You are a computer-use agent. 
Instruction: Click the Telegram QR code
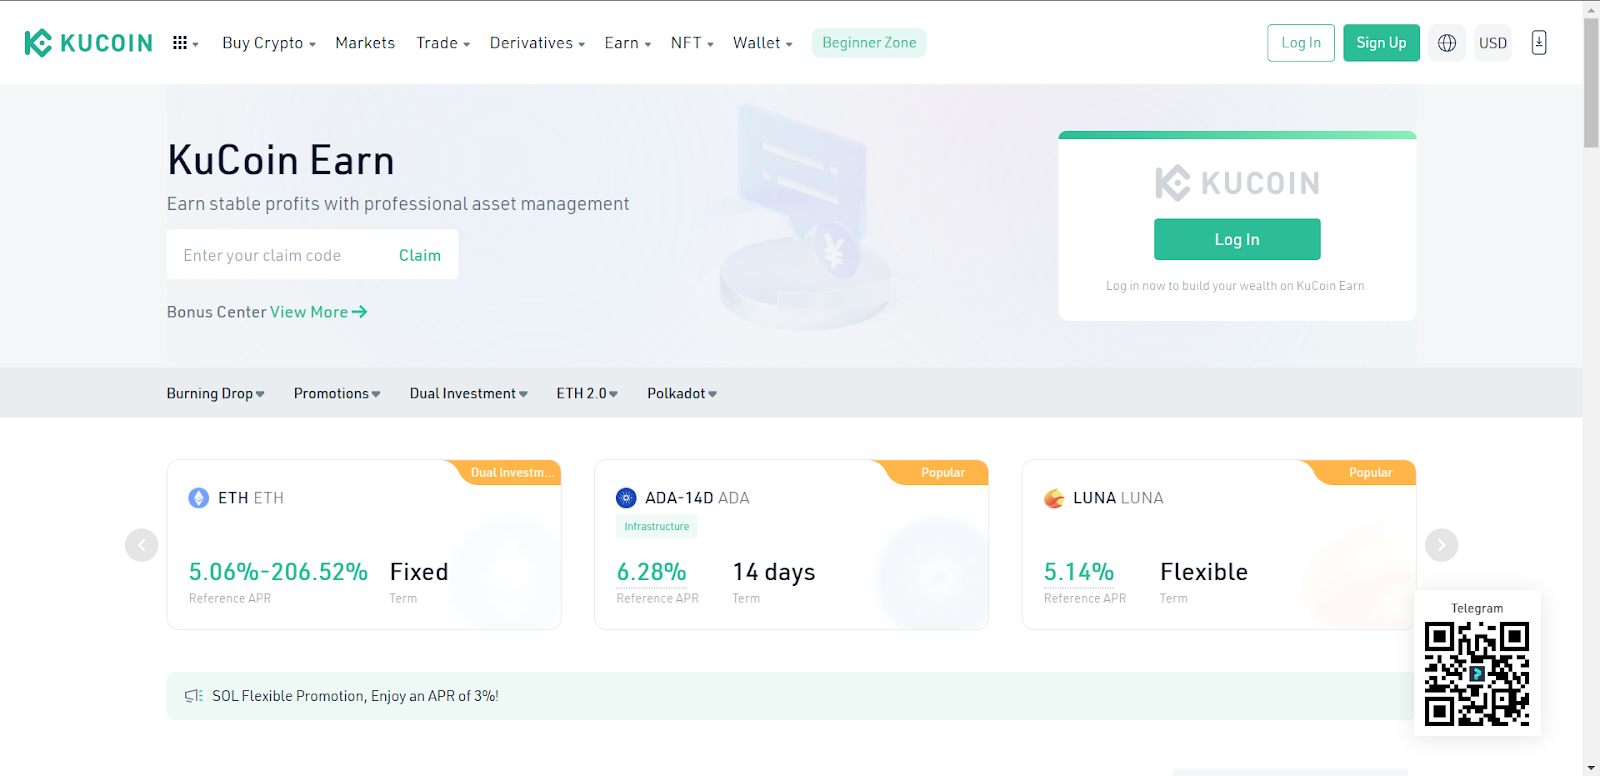coord(1477,673)
